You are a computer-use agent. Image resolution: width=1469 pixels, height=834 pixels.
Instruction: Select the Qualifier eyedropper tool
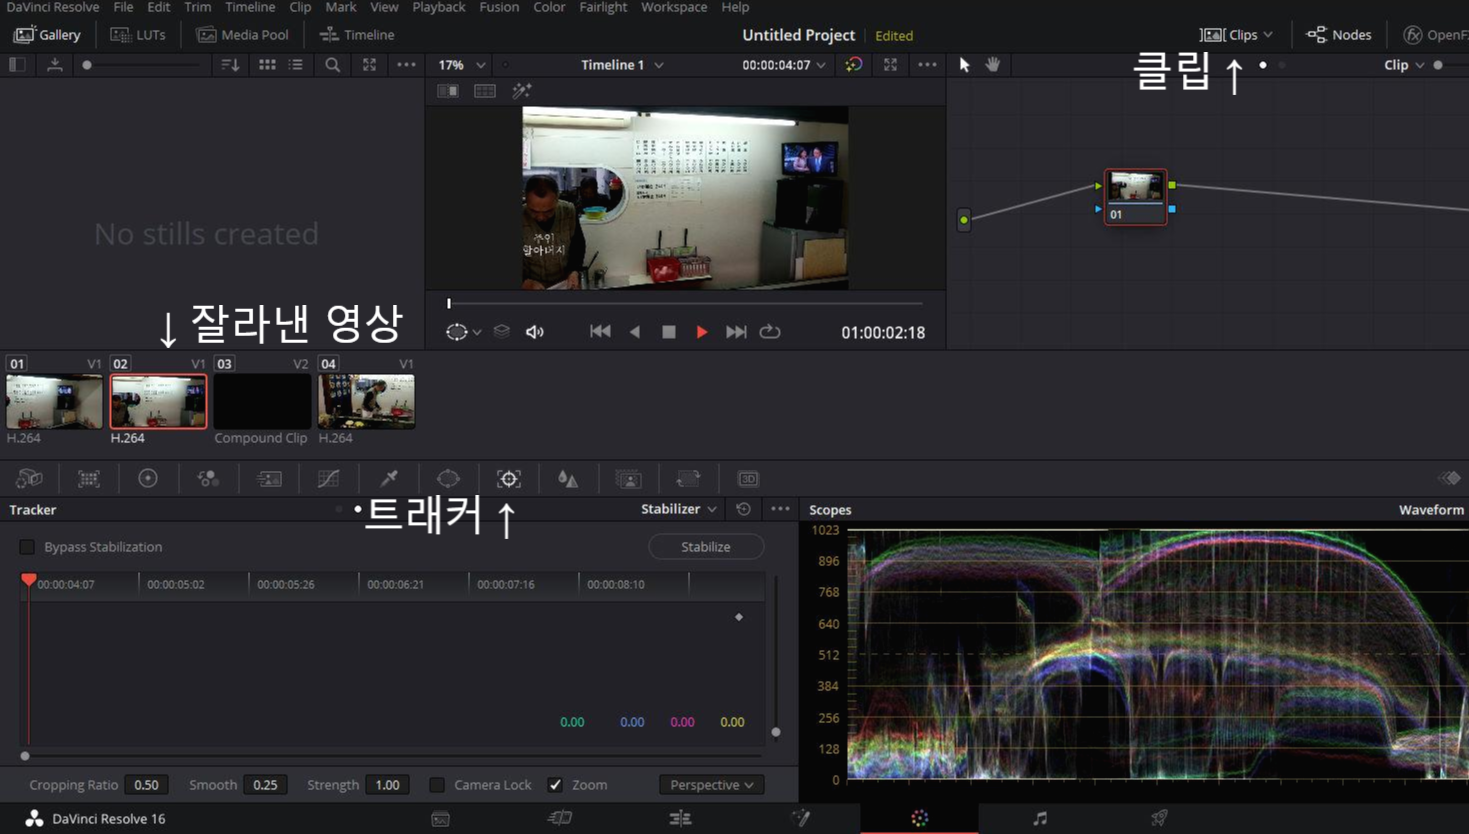(x=388, y=478)
